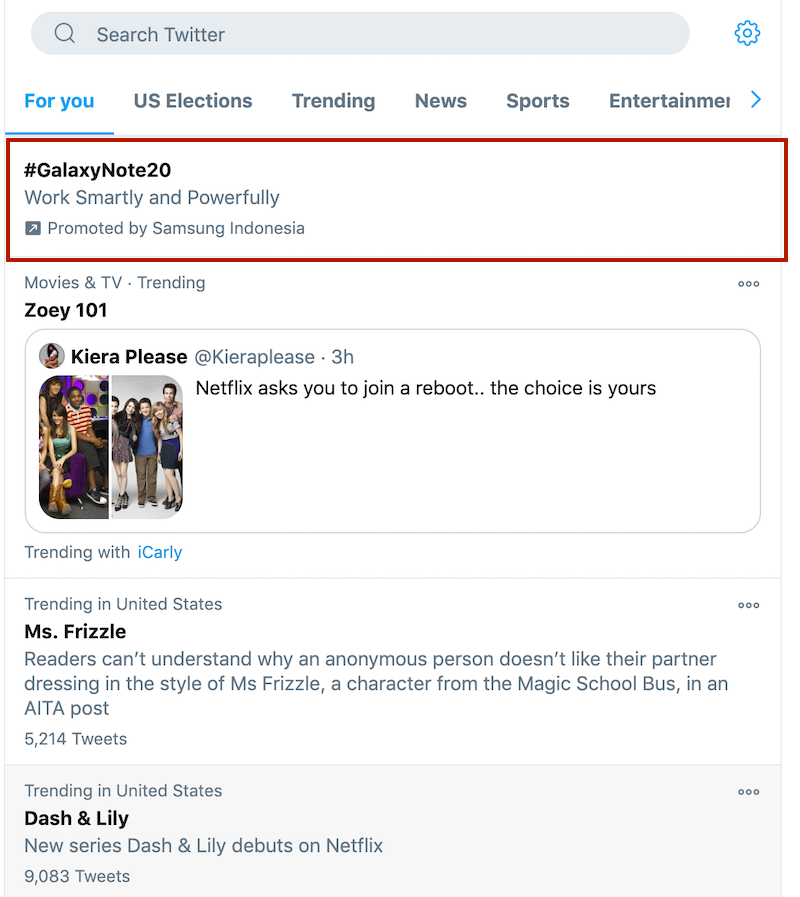Go to the For you tab

tap(59, 101)
